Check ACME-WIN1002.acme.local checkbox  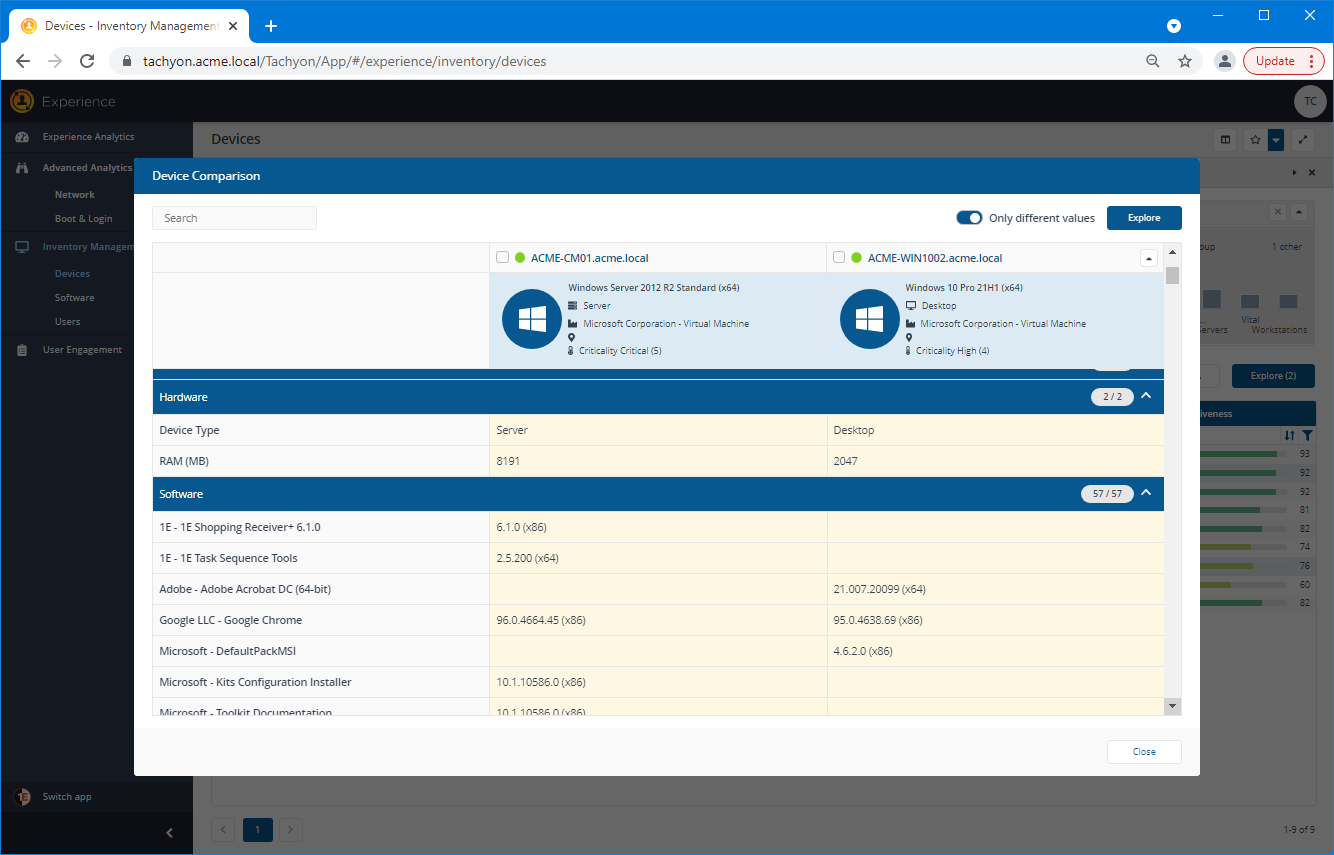click(x=839, y=257)
